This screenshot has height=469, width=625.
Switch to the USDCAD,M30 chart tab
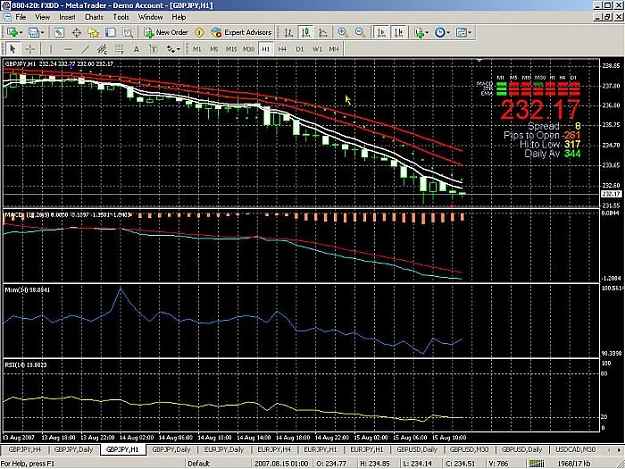575,449
